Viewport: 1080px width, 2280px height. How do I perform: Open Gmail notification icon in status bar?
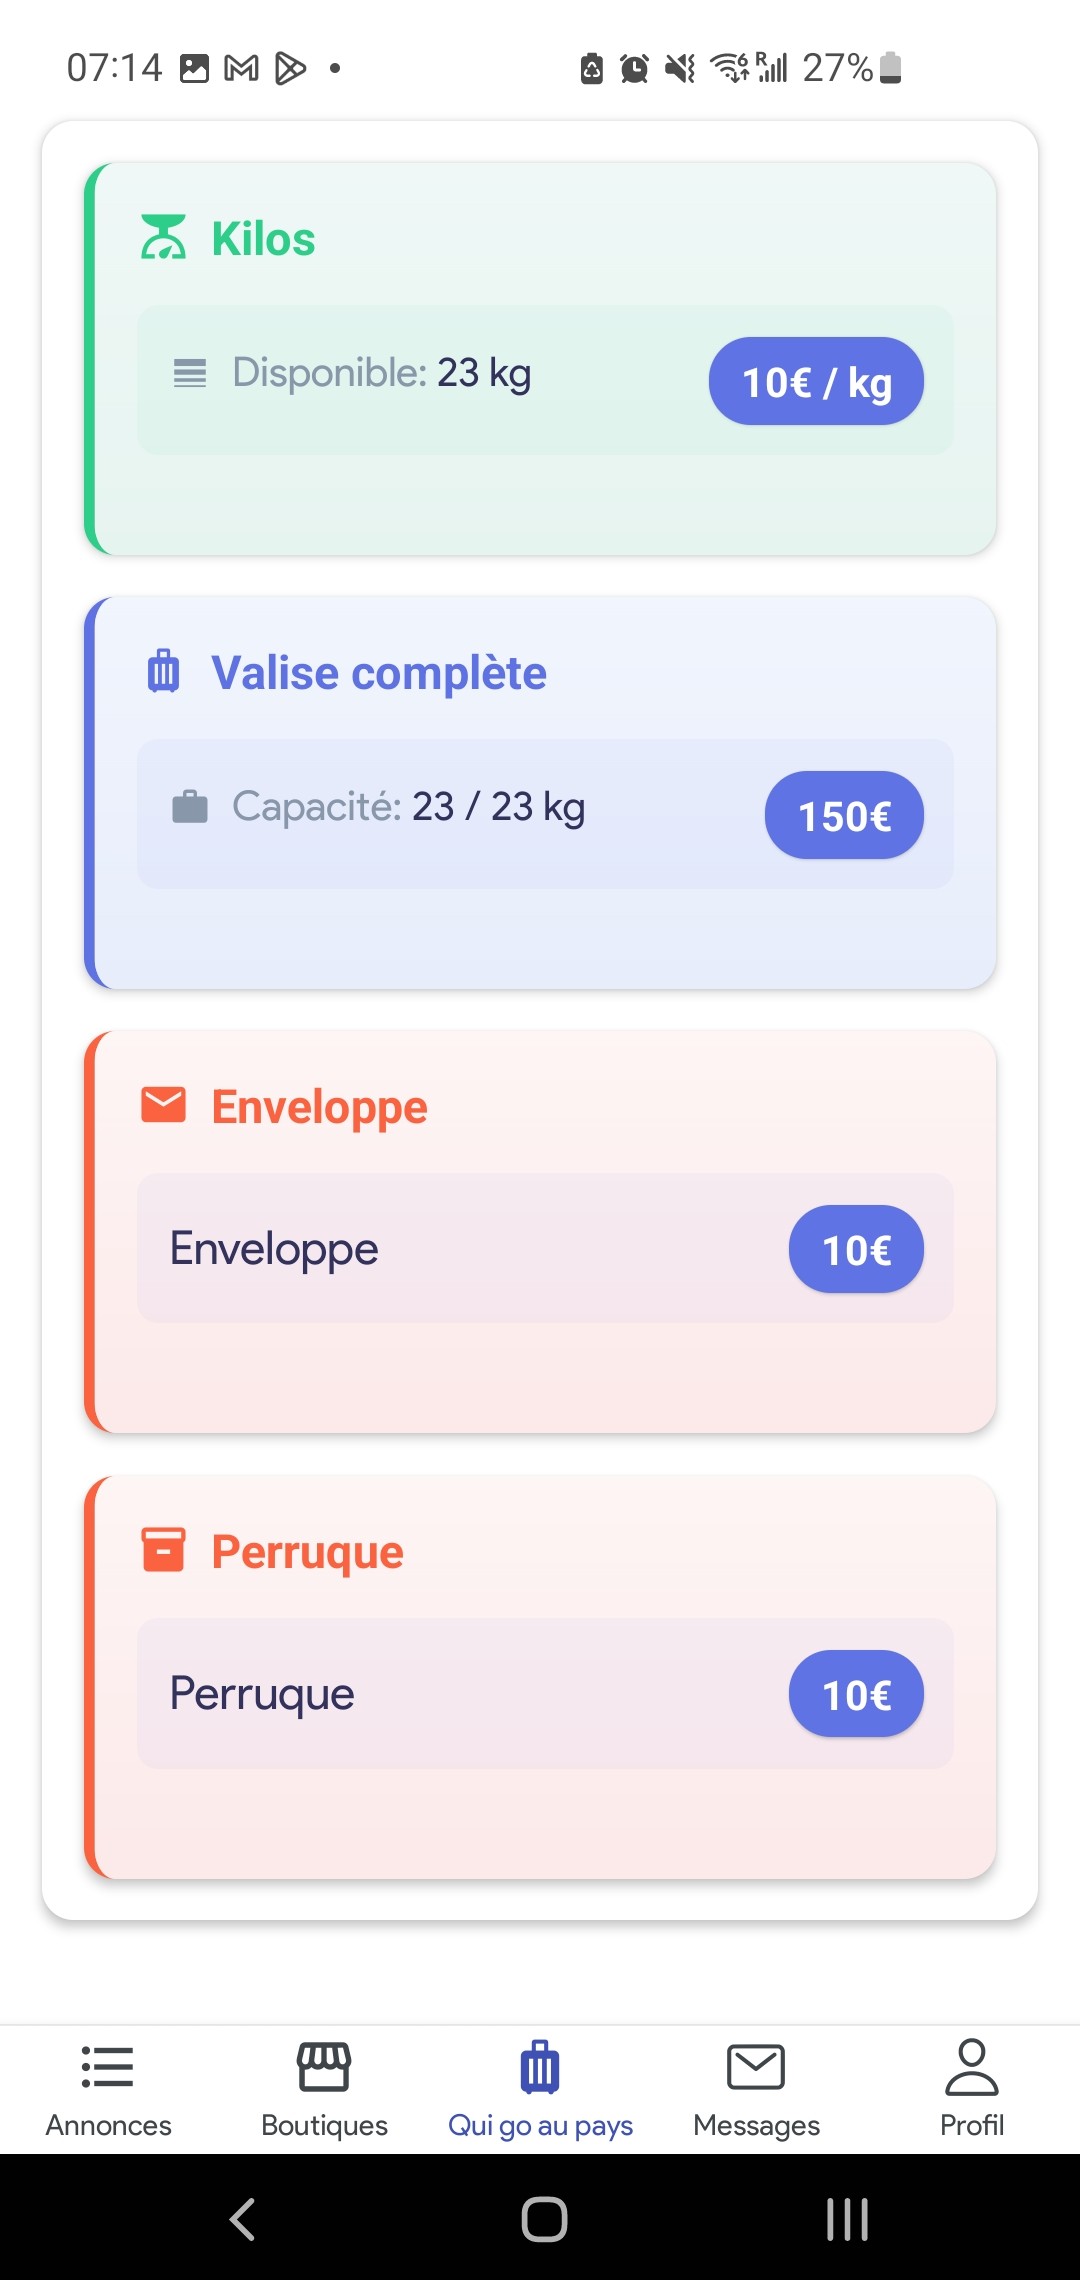tap(241, 68)
